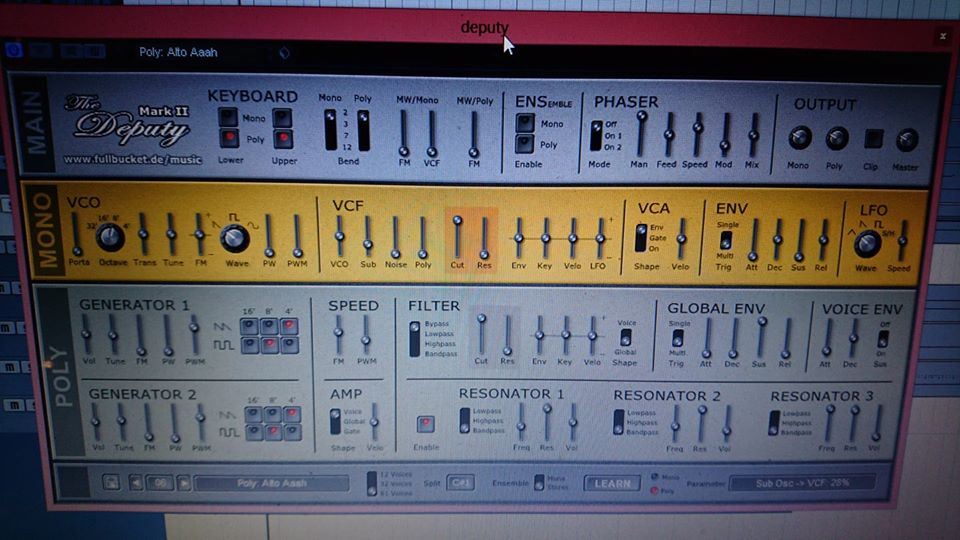Open the Poly: Alto Aaah preset list at top
This screenshot has width=960, height=540.
pyautogui.click(x=178, y=53)
